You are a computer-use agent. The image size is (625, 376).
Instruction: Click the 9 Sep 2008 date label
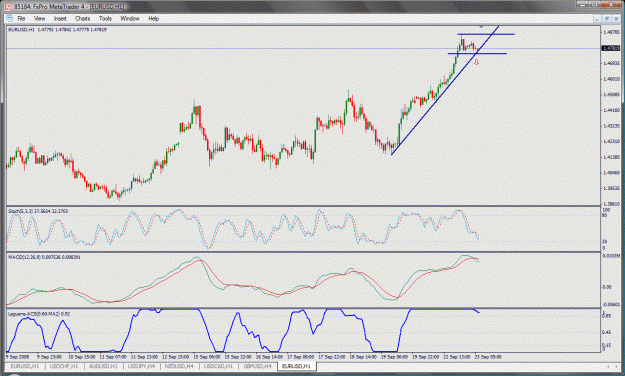coord(18,357)
